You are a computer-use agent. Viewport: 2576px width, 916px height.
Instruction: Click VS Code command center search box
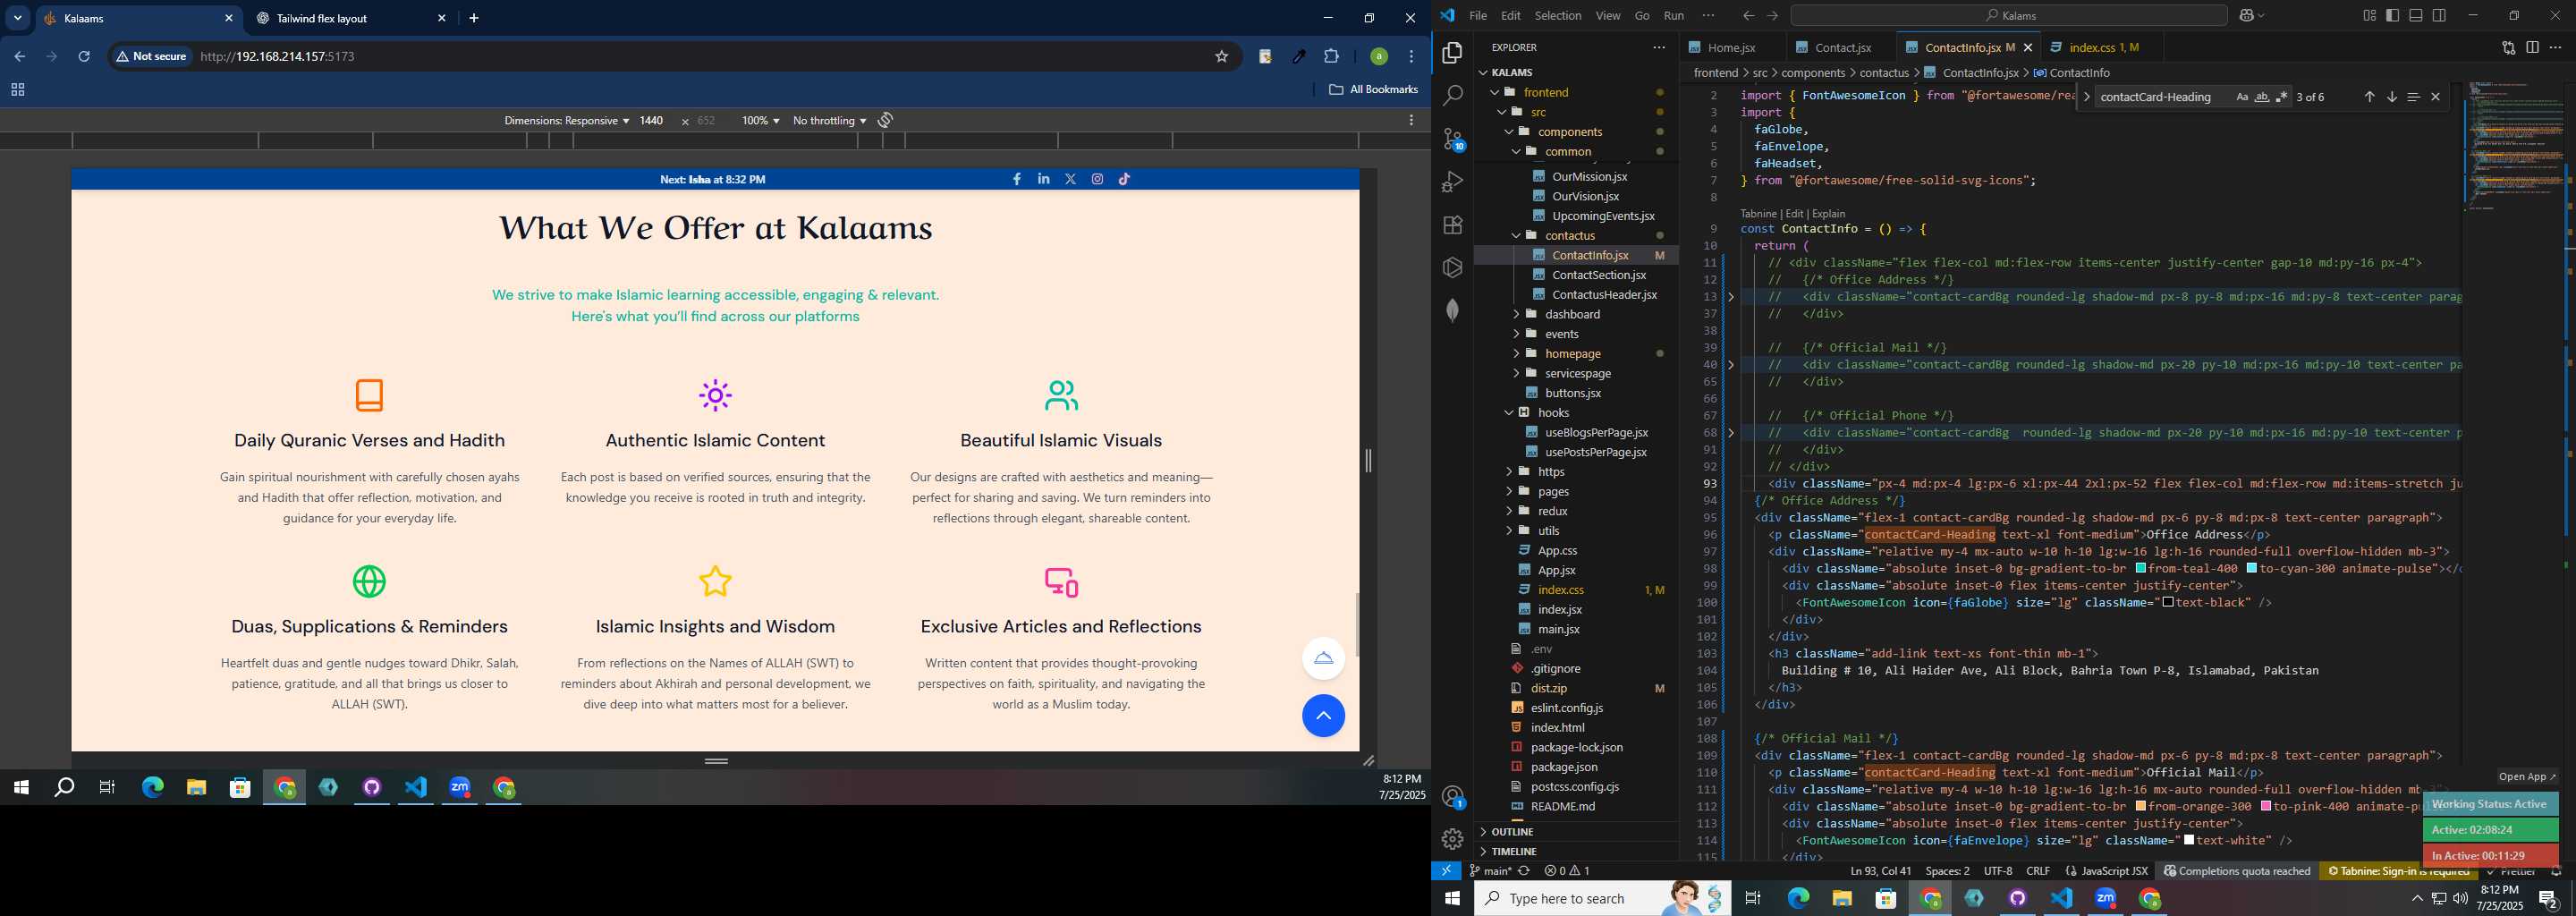pos(2008,15)
